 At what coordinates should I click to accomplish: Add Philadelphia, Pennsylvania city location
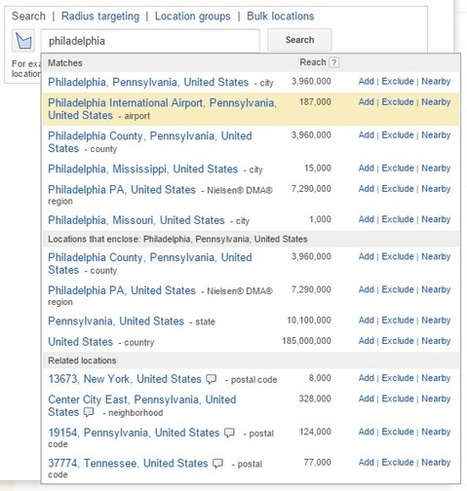(x=366, y=81)
